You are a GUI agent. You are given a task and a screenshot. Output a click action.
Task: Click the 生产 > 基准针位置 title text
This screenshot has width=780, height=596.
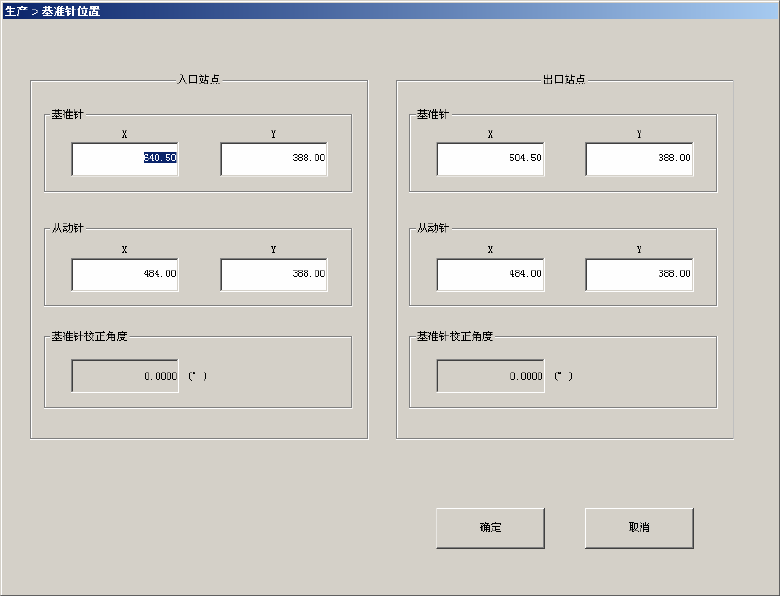(52, 11)
